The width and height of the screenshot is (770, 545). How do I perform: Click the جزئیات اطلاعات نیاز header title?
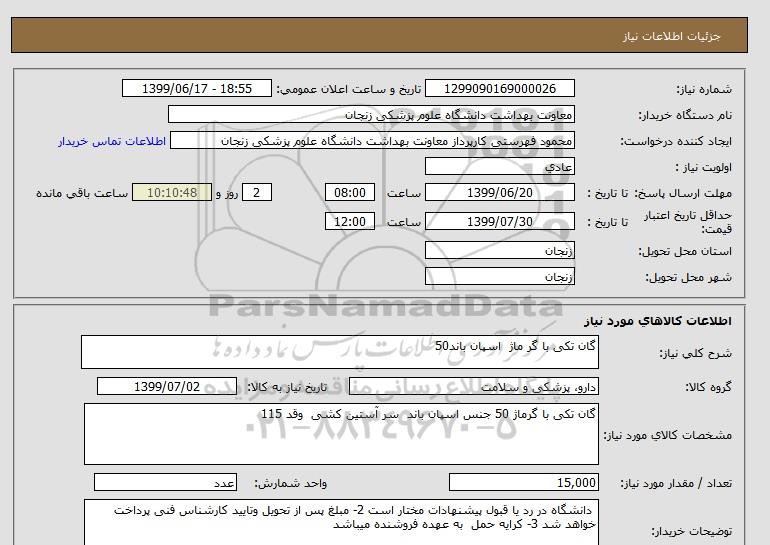coord(671,37)
